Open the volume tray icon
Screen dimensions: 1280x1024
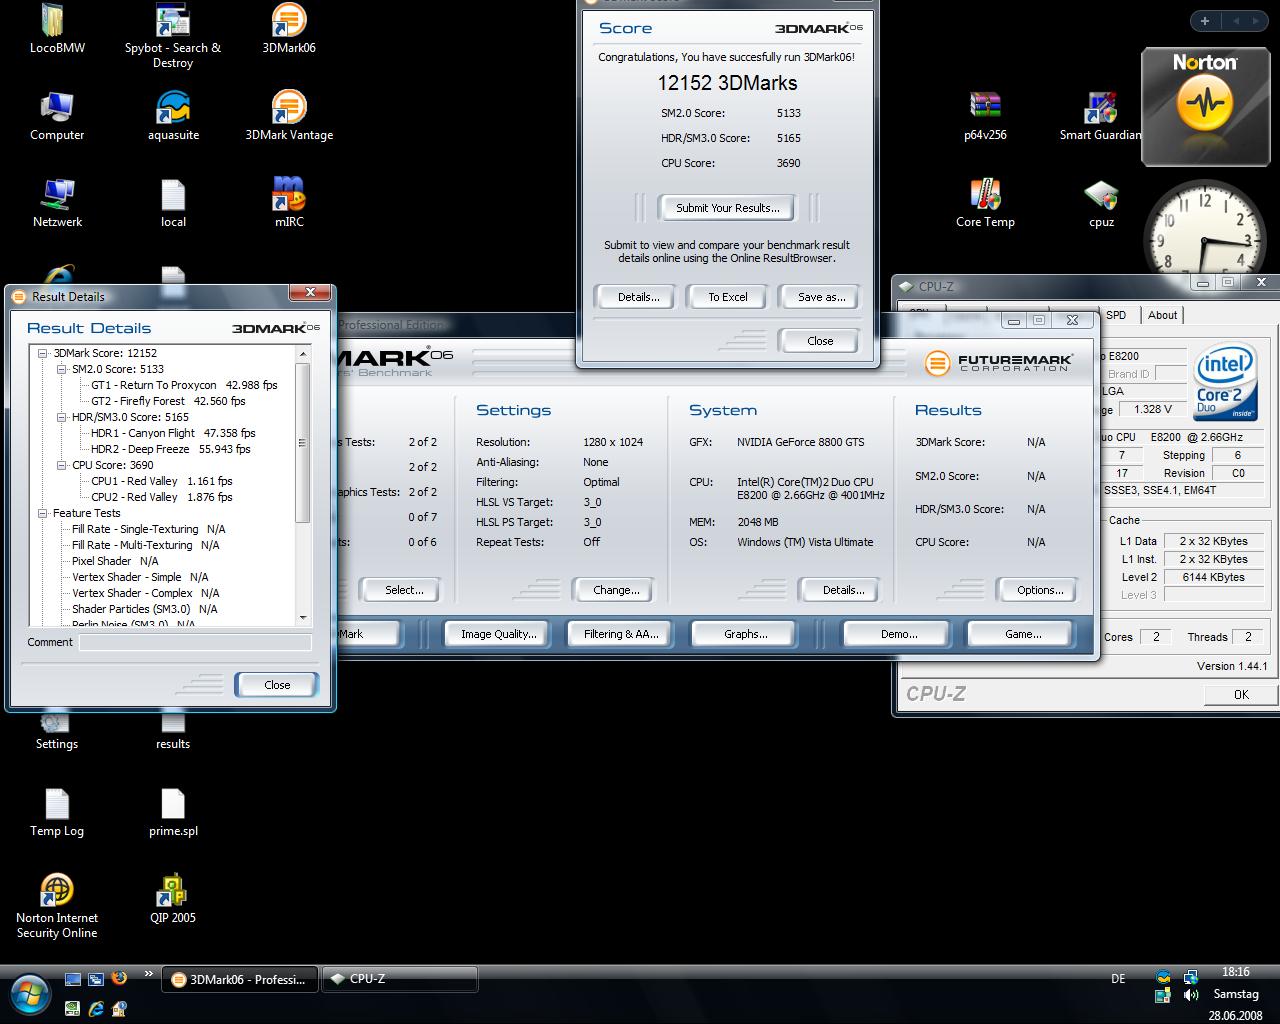pyautogui.click(x=1190, y=995)
